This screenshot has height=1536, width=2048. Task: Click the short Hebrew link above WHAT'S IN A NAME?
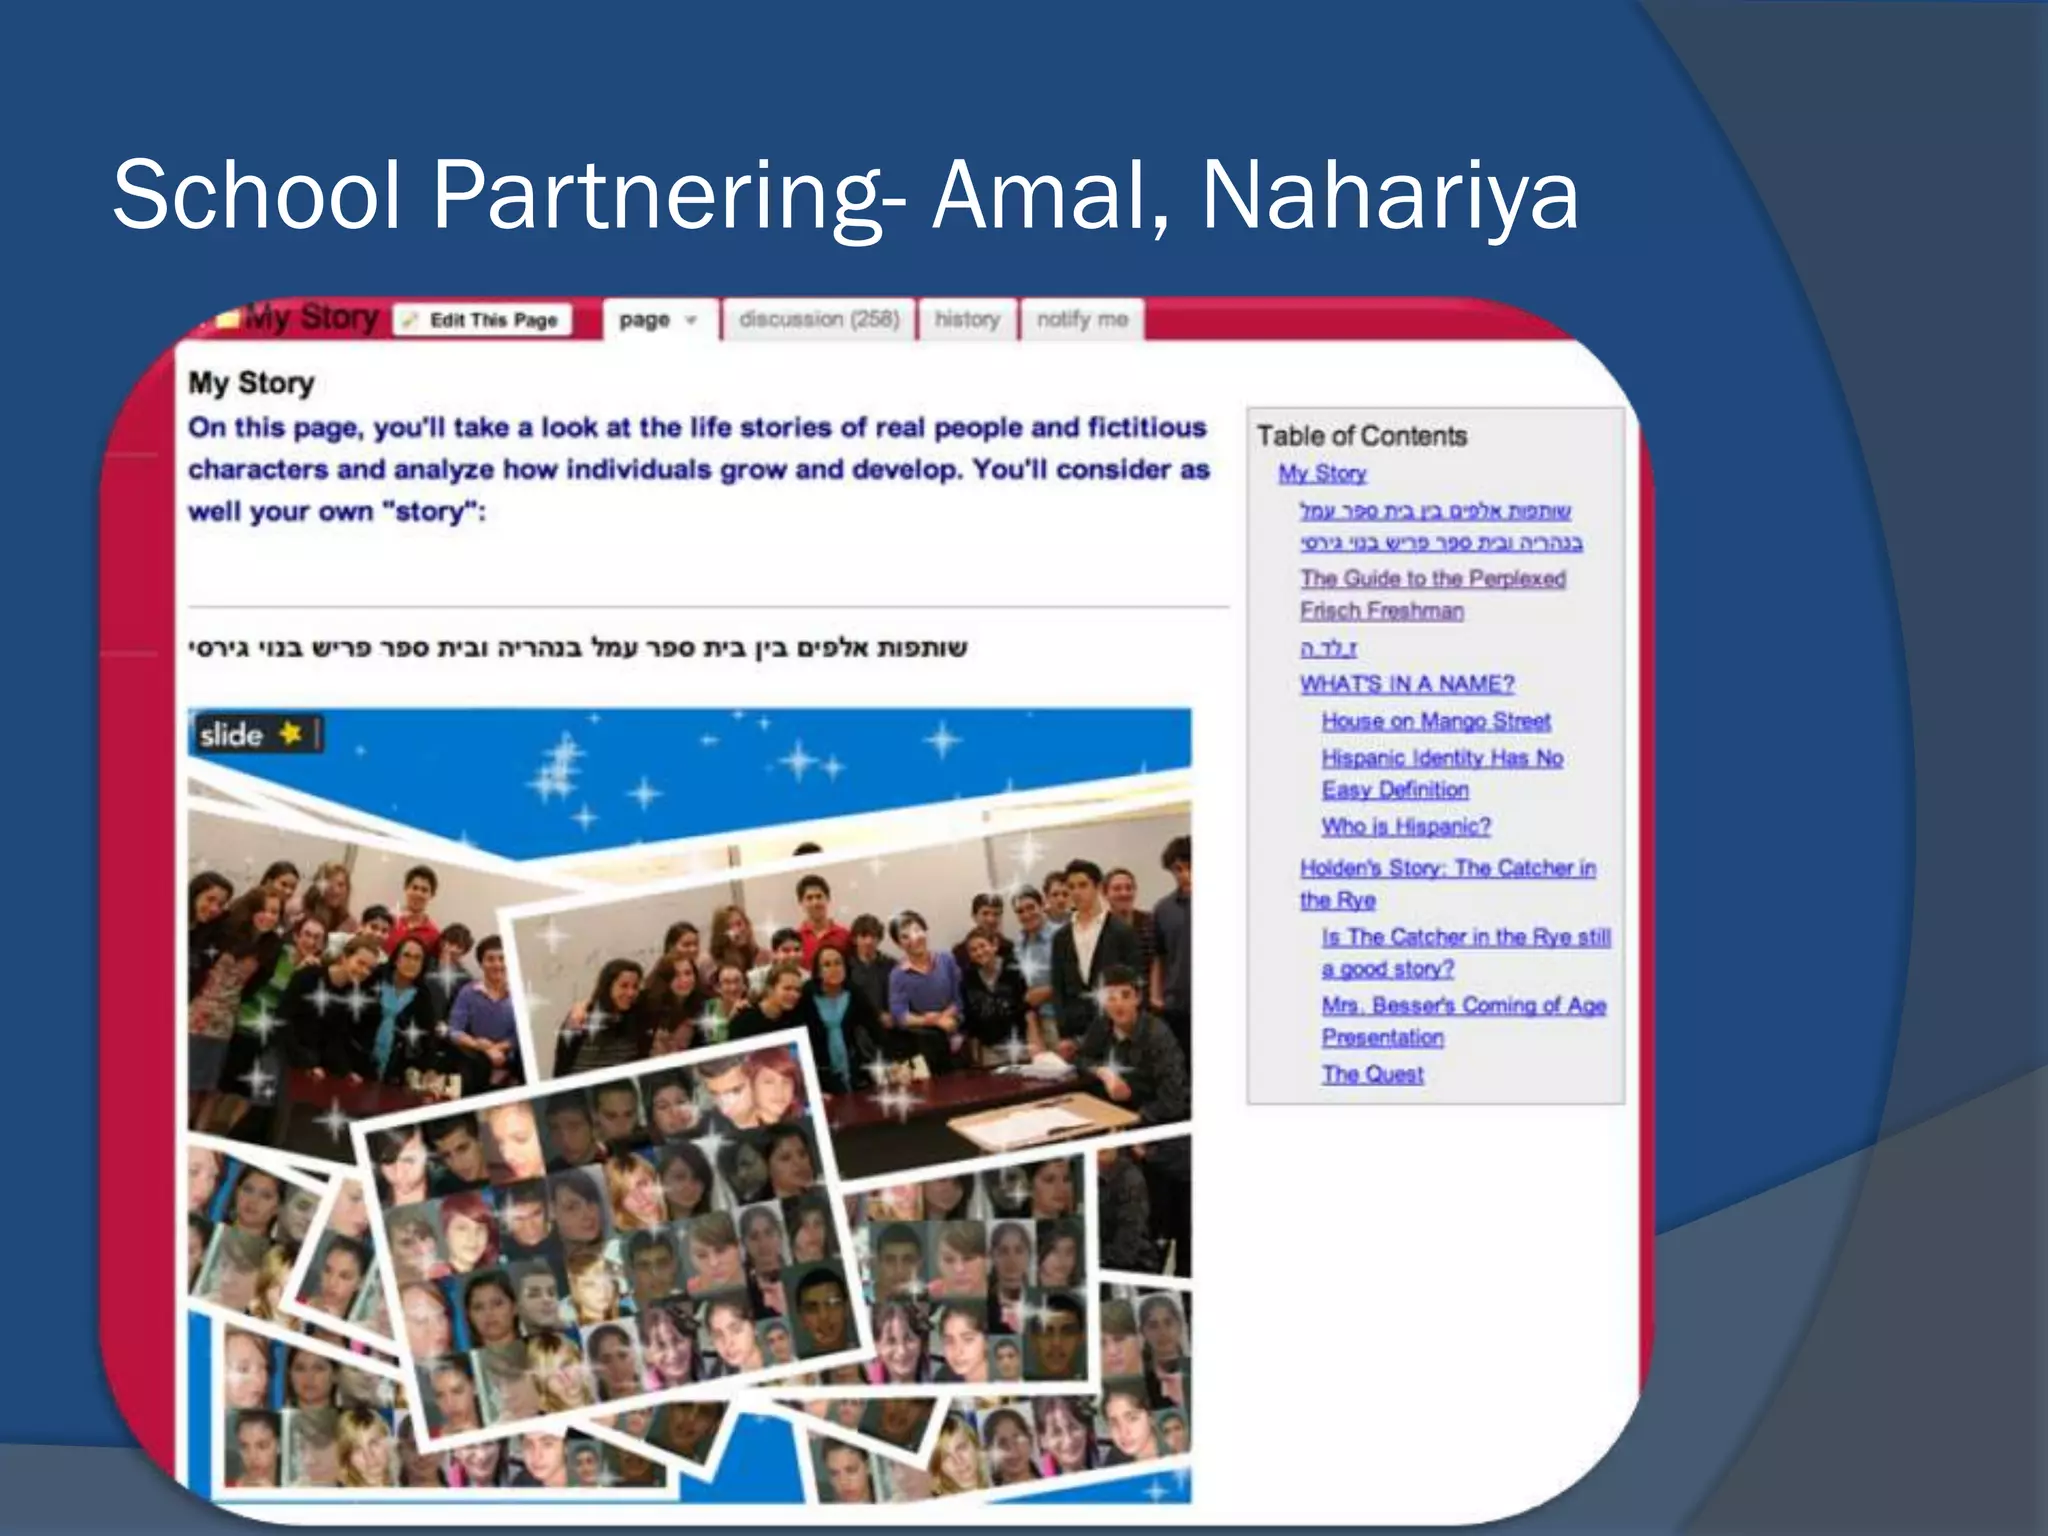1328,648
